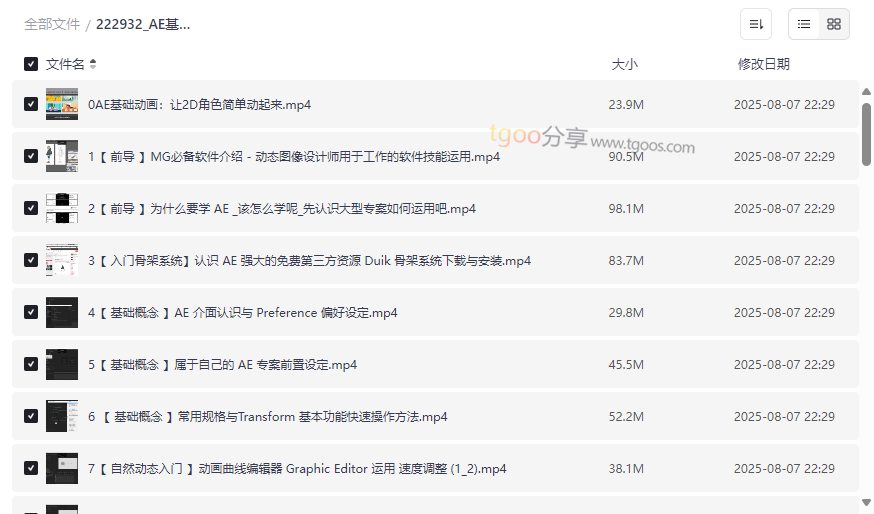Open file 7 动画曲线编辑器 Graphic Editor video
874x514 pixels.
coord(297,468)
